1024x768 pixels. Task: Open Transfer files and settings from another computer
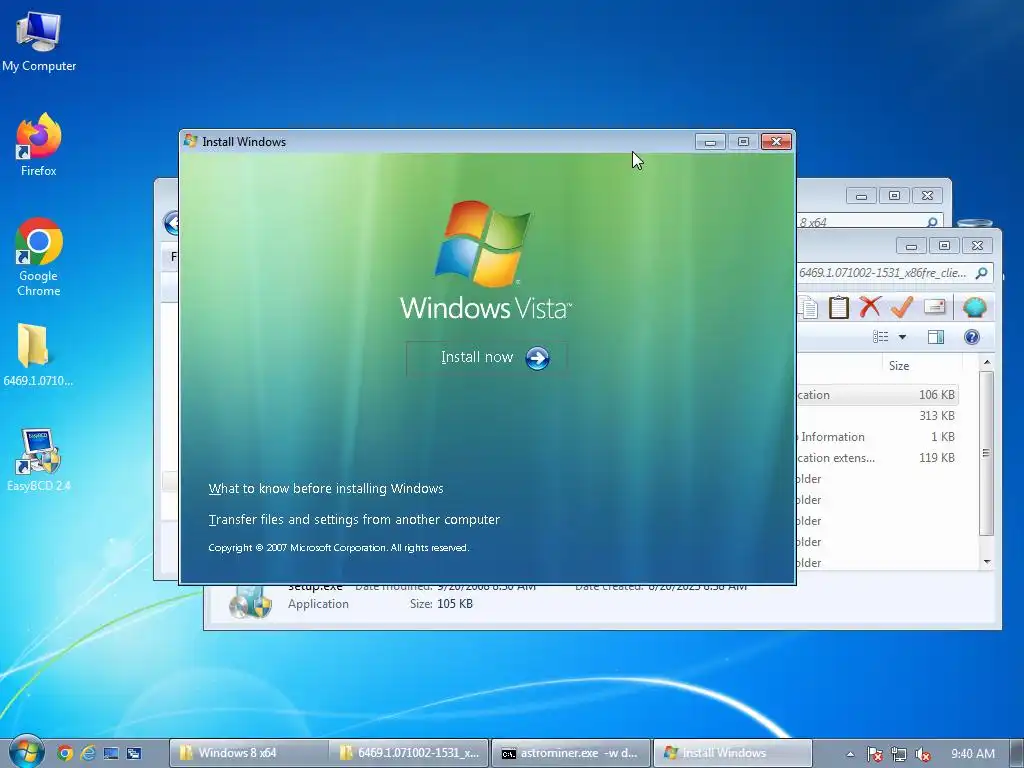pyautogui.click(x=354, y=520)
